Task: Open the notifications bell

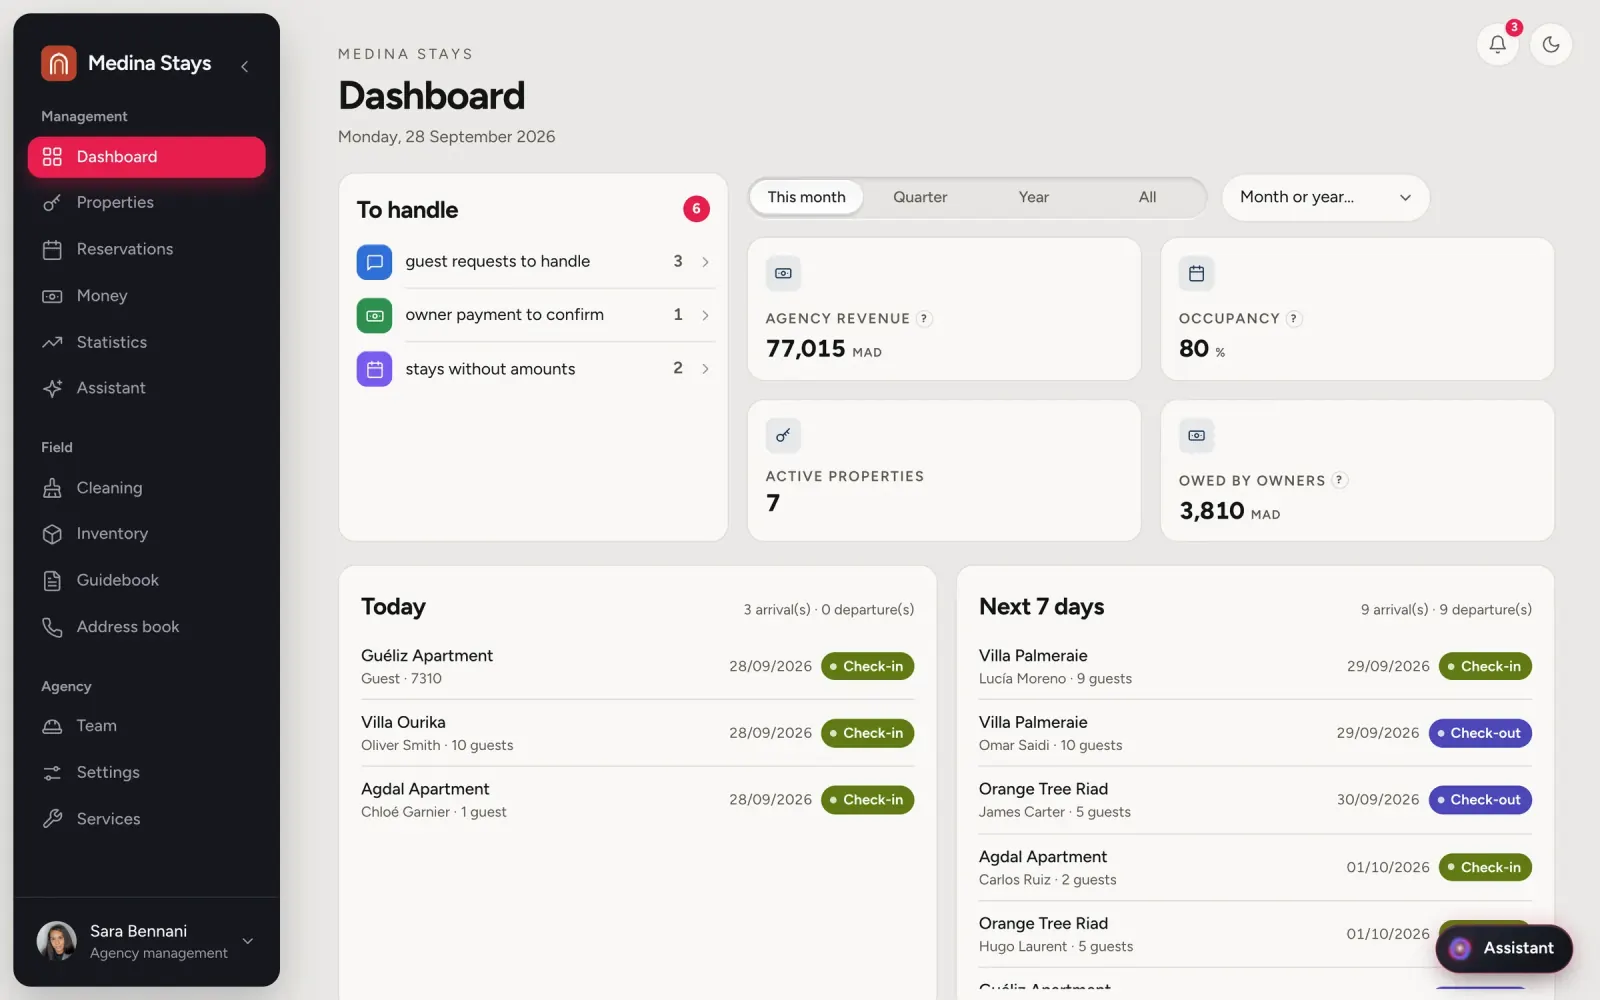Action: [1497, 44]
